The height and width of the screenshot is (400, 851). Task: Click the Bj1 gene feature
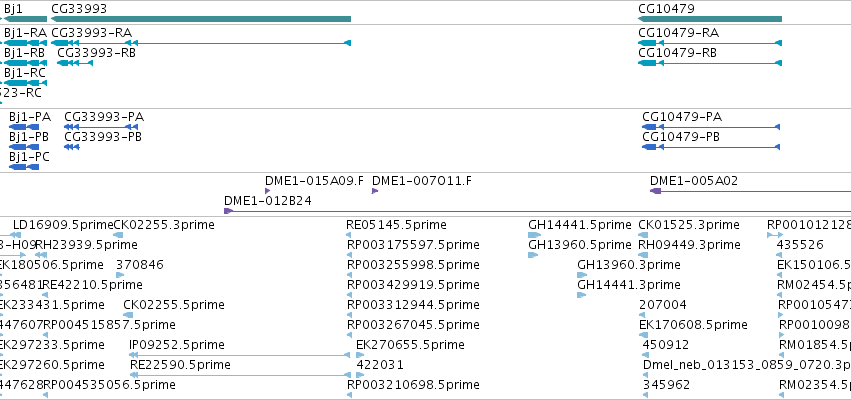(26, 19)
